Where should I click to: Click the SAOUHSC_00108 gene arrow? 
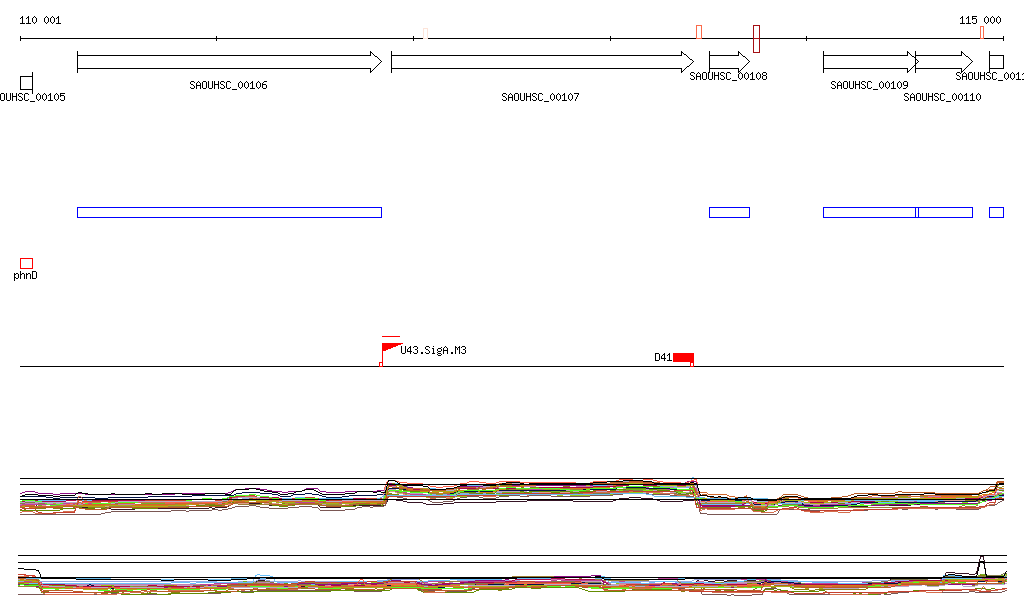click(x=729, y=62)
